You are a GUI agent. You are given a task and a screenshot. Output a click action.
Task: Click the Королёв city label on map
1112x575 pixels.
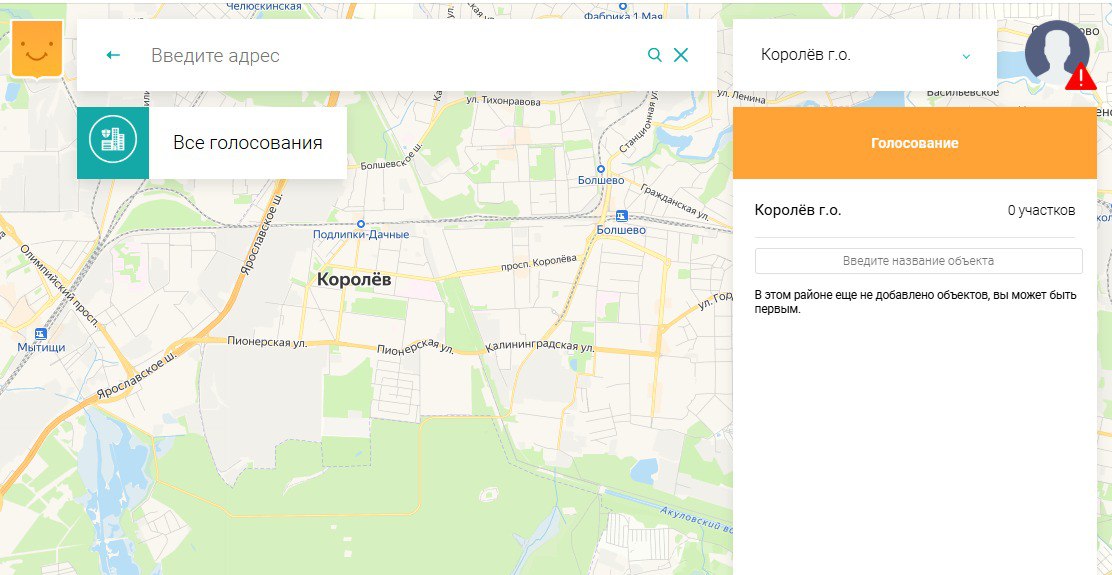coord(354,280)
